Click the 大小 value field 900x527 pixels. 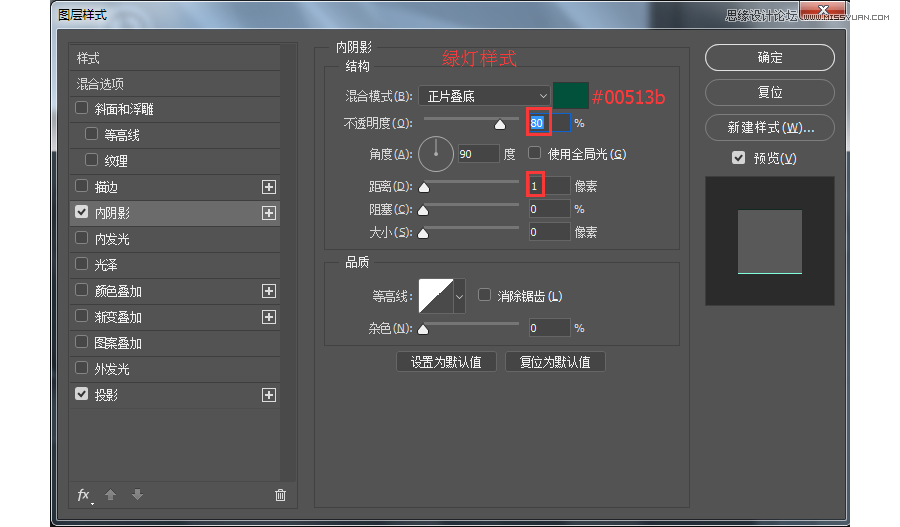tap(549, 232)
